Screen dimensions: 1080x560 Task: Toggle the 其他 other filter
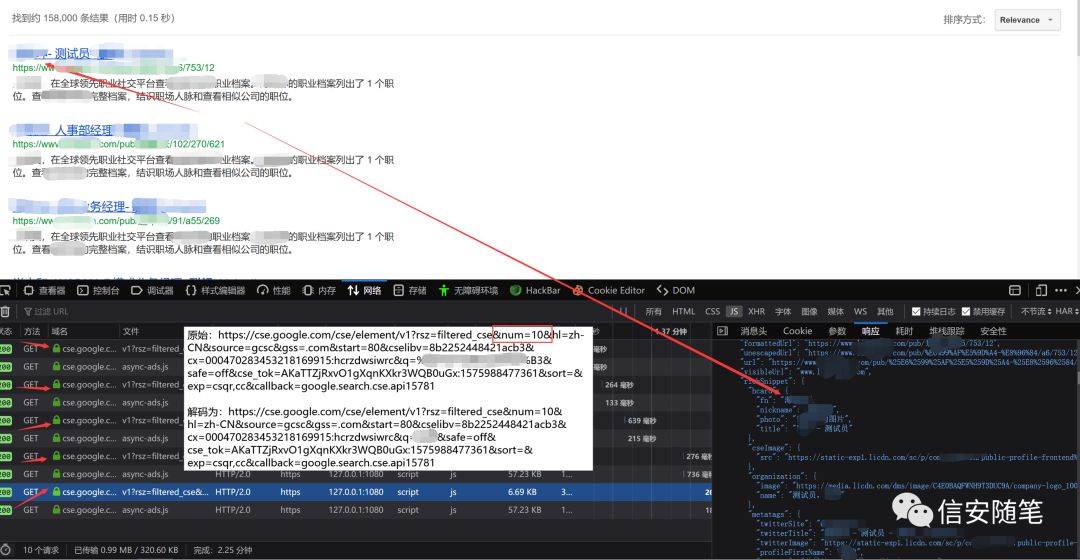click(x=884, y=311)
